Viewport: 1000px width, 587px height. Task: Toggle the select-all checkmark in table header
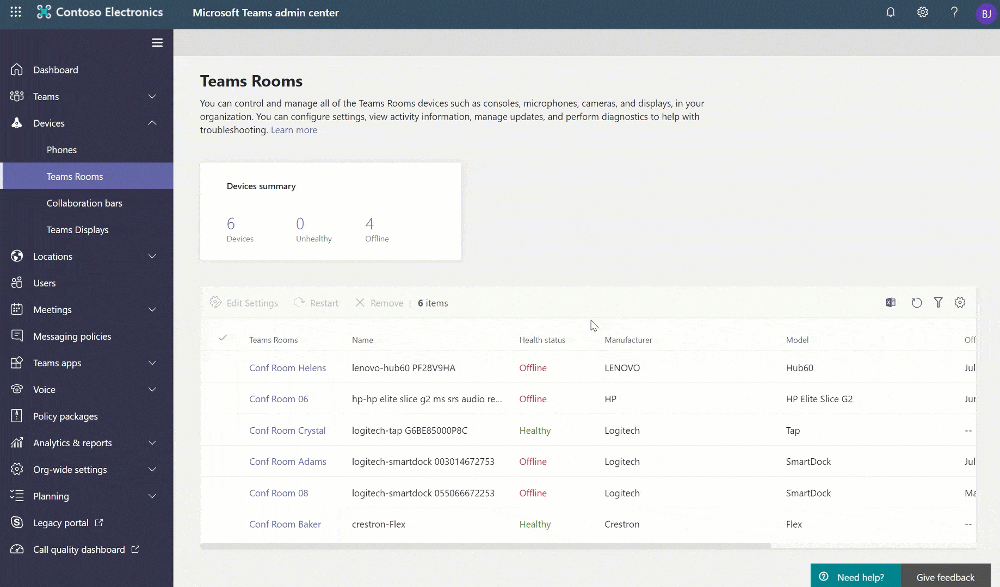222,339
